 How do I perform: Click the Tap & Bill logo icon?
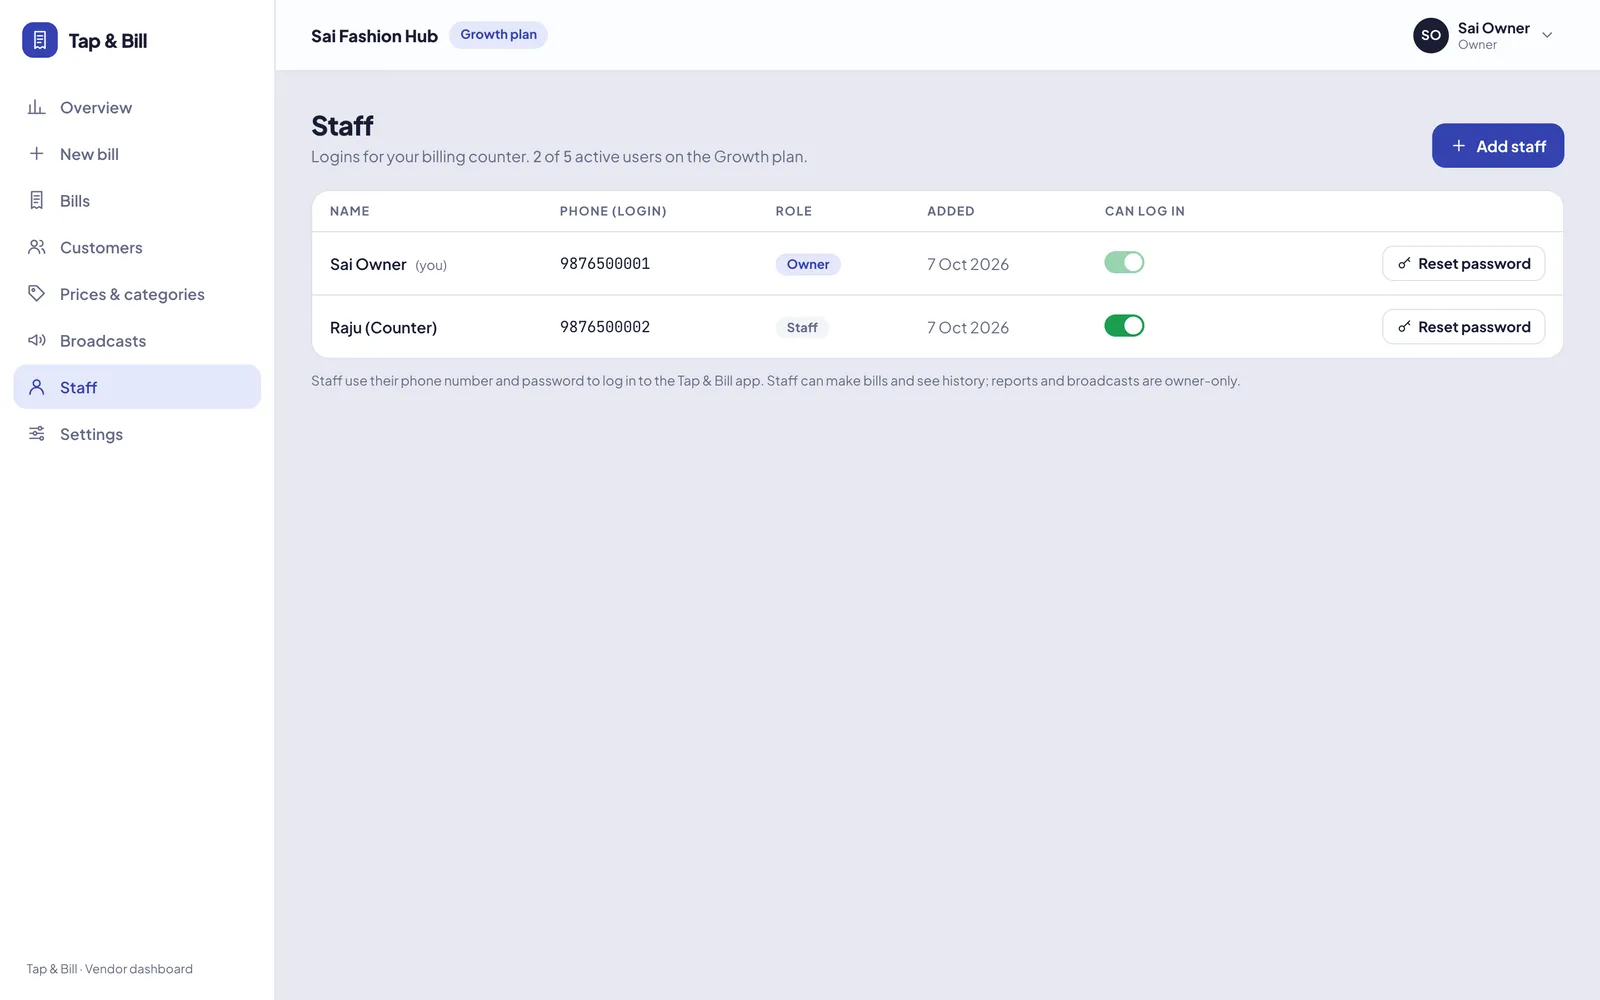click(x=40, y=40)
